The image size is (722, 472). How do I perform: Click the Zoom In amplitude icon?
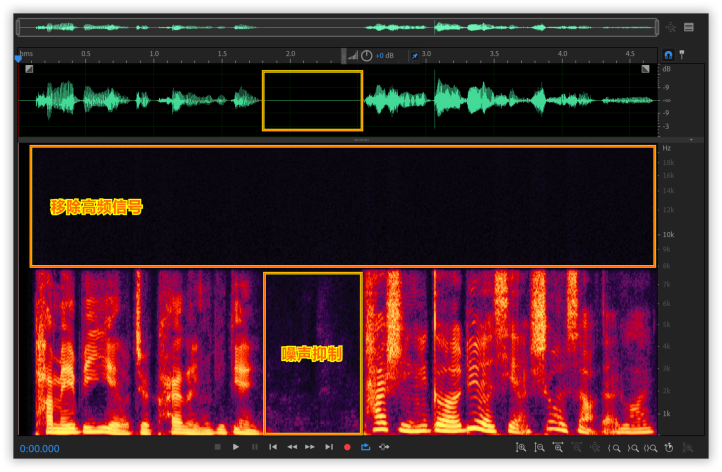[521, 447]
